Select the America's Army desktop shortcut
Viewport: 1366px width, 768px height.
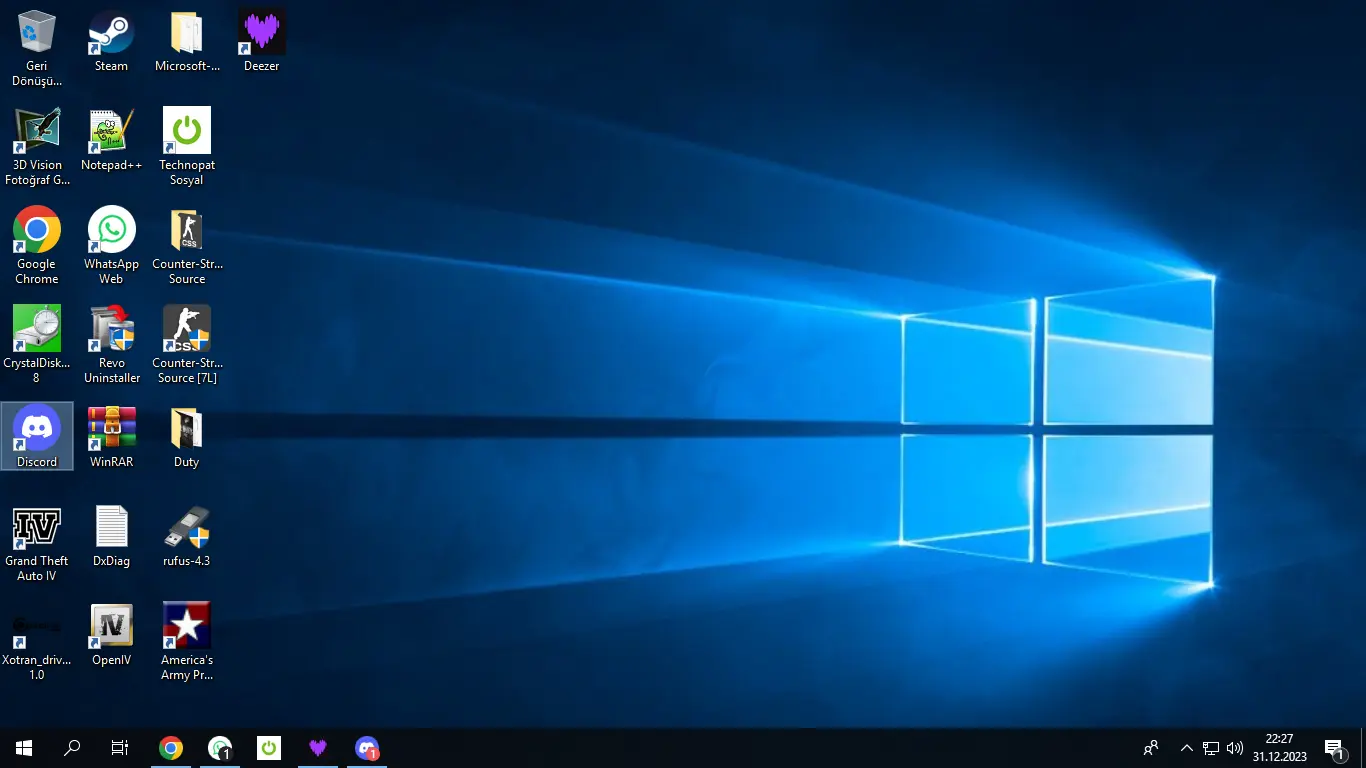187,642
